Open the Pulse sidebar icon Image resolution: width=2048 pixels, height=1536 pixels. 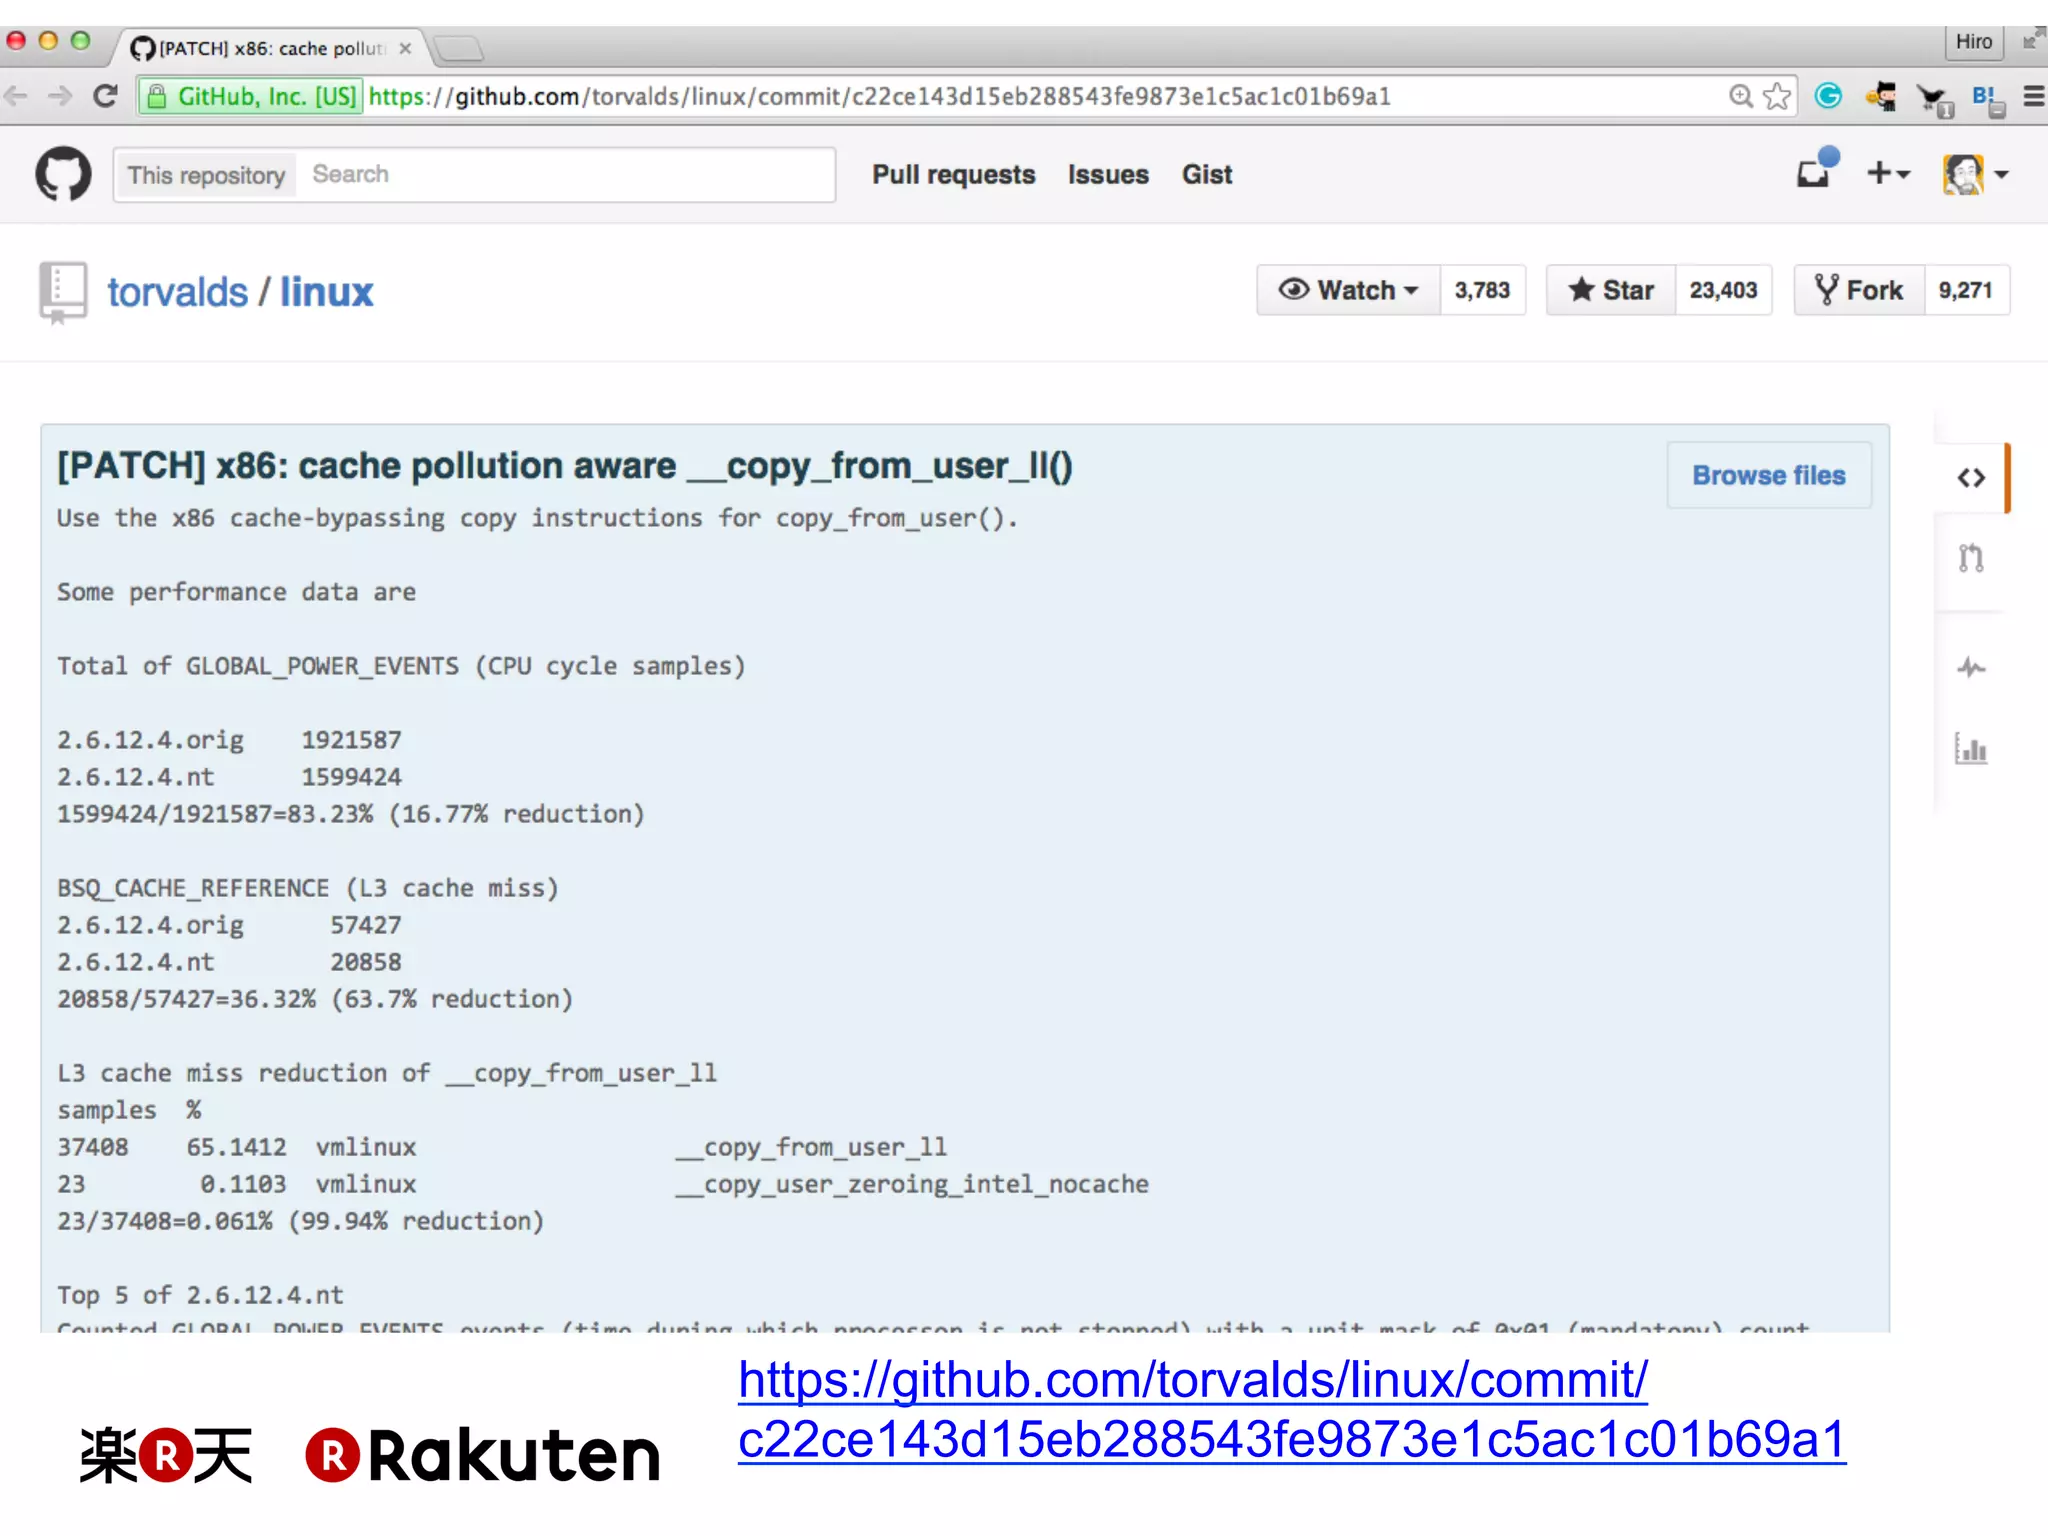(1971, 667)
